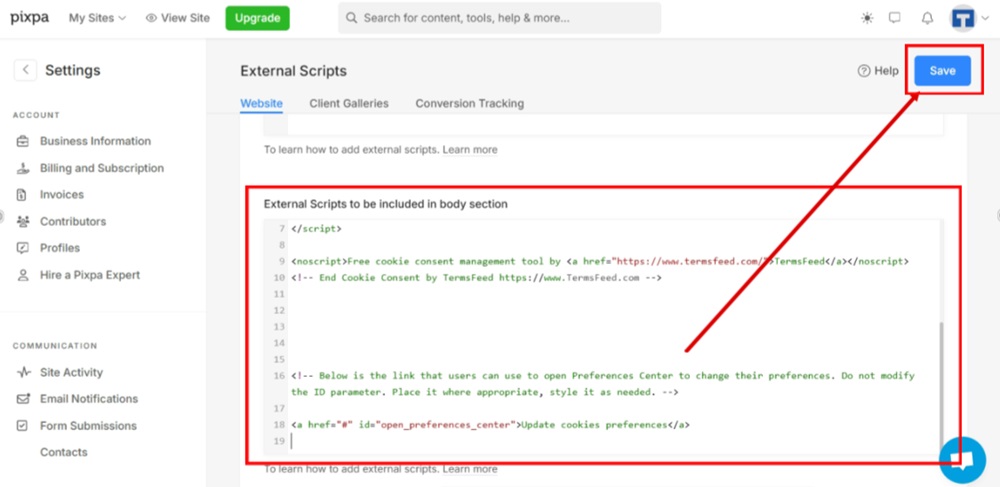Viewport: 1000px width, 487px height.
Task: Open the chat messages icon in header
Action: (895, 18)
